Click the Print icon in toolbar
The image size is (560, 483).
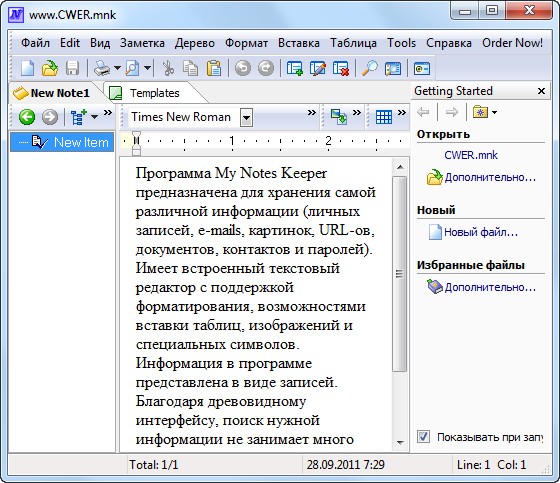102,68
